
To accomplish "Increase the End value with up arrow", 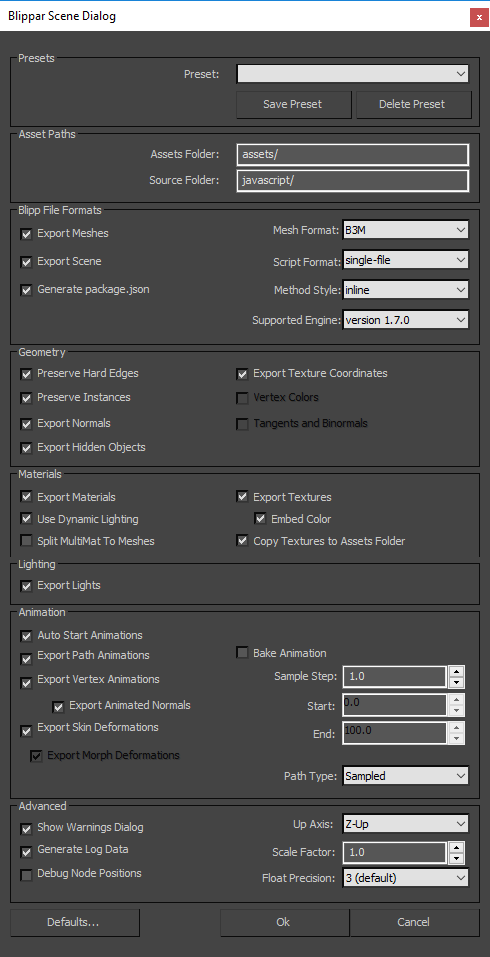I will 457,728.
